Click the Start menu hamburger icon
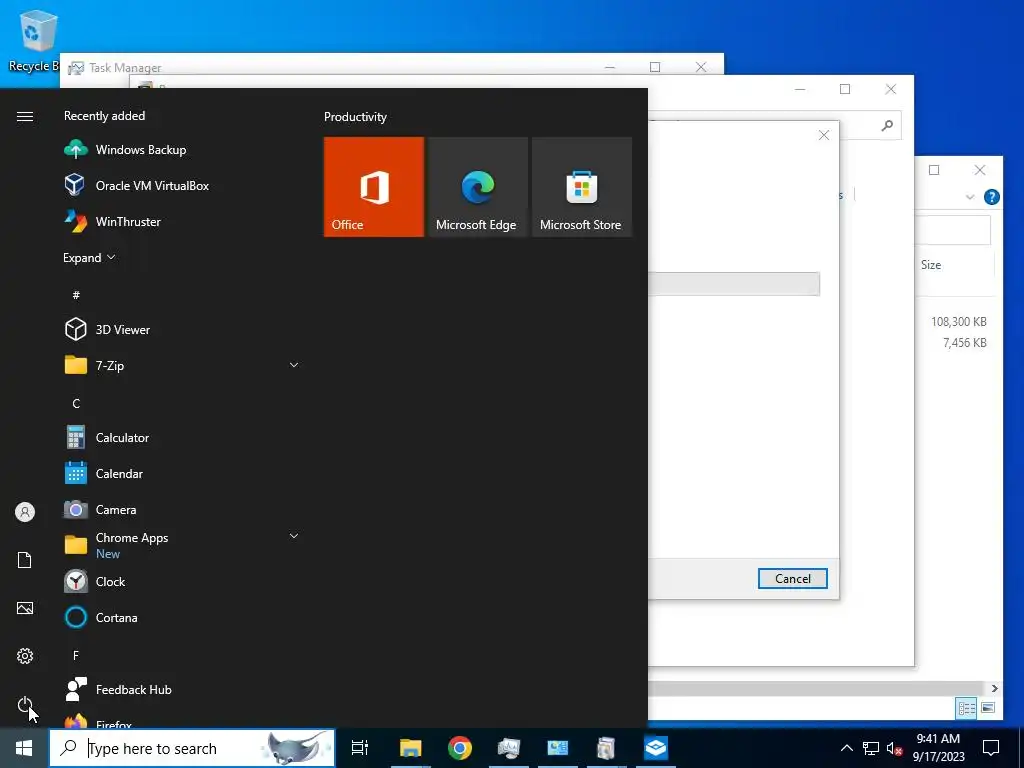 tap(25, 116)
